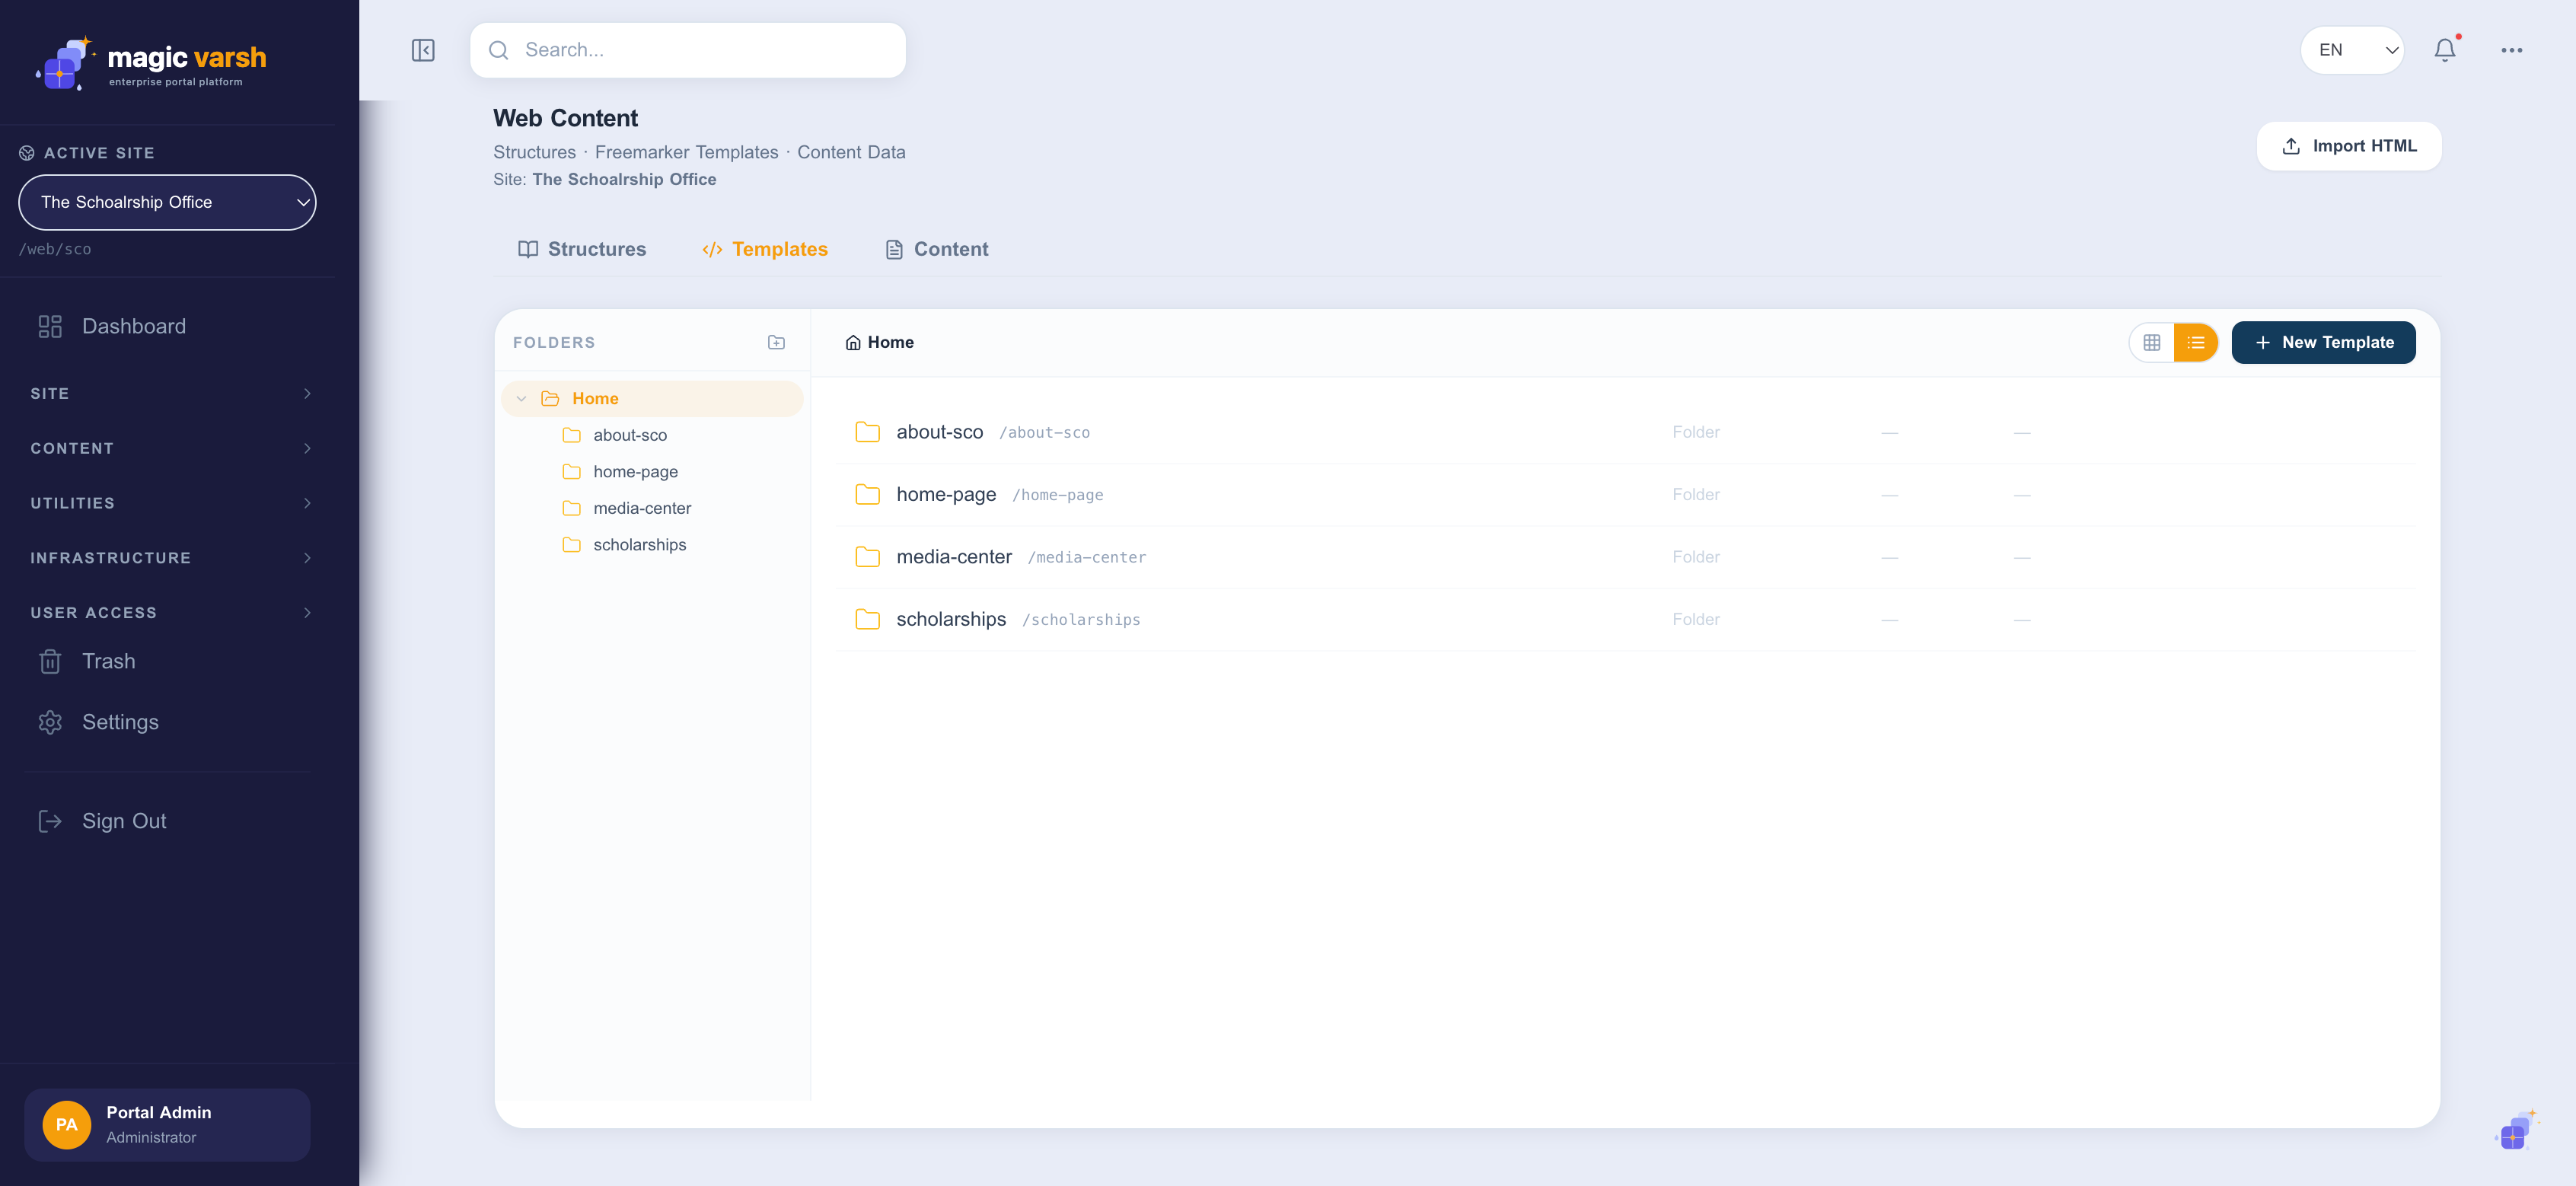
Task: Open the active site dropdown
Action: coord(167,203)
